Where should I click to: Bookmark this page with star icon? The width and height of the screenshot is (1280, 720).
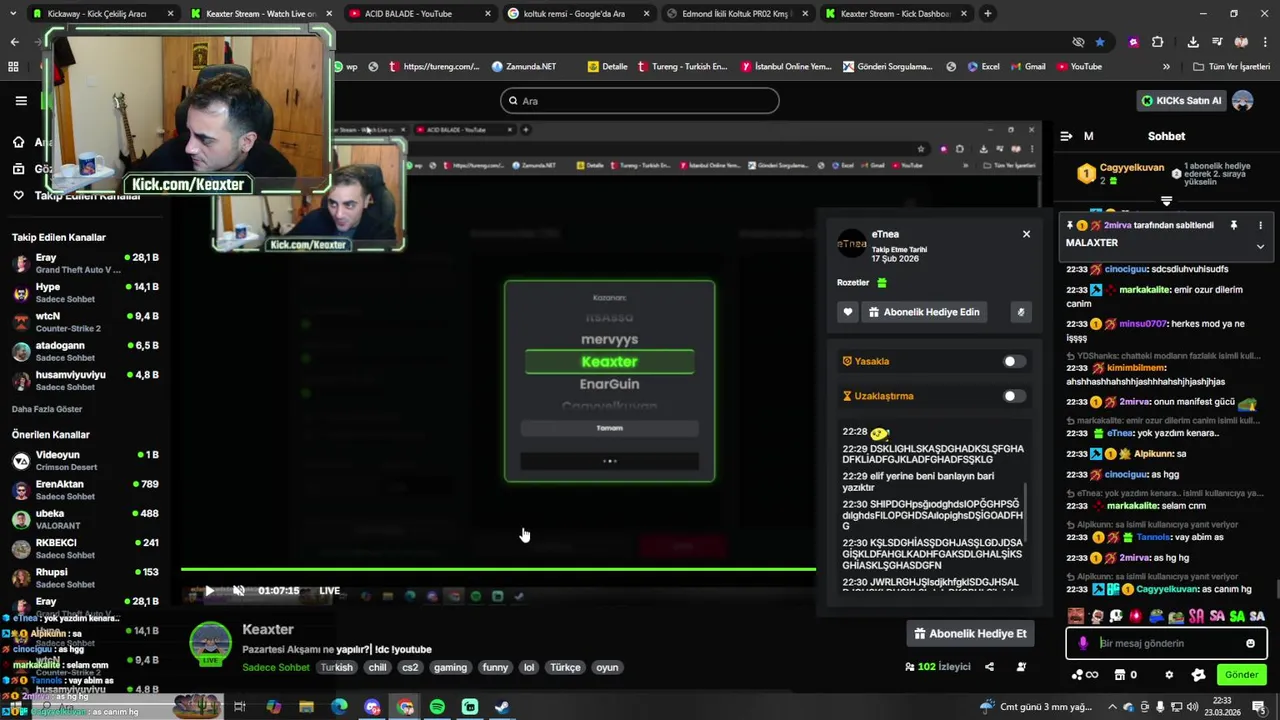pos(1100,42)
